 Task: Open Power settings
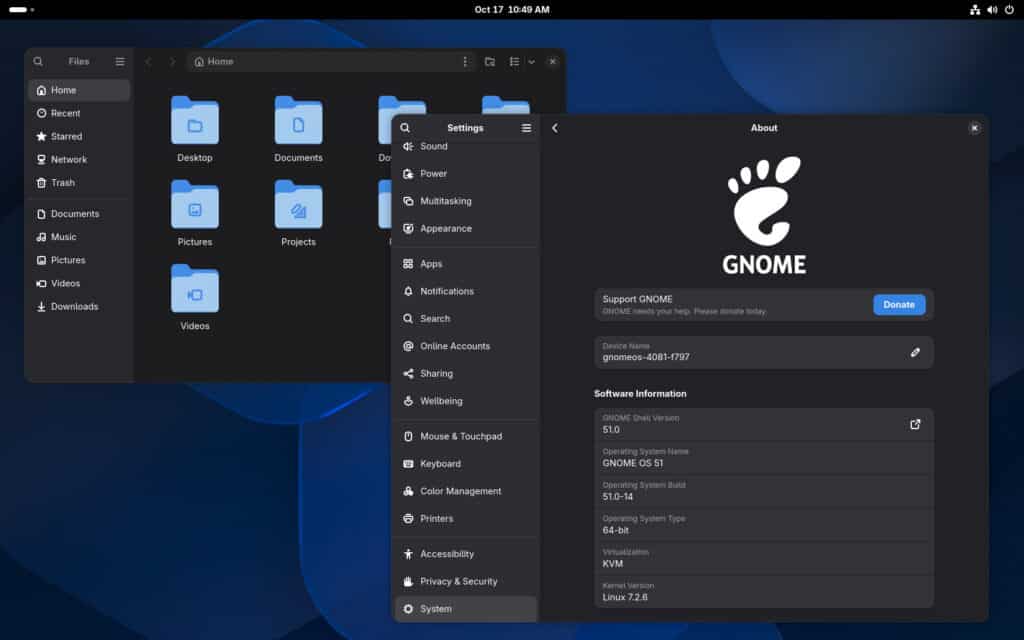coord(466,174)
